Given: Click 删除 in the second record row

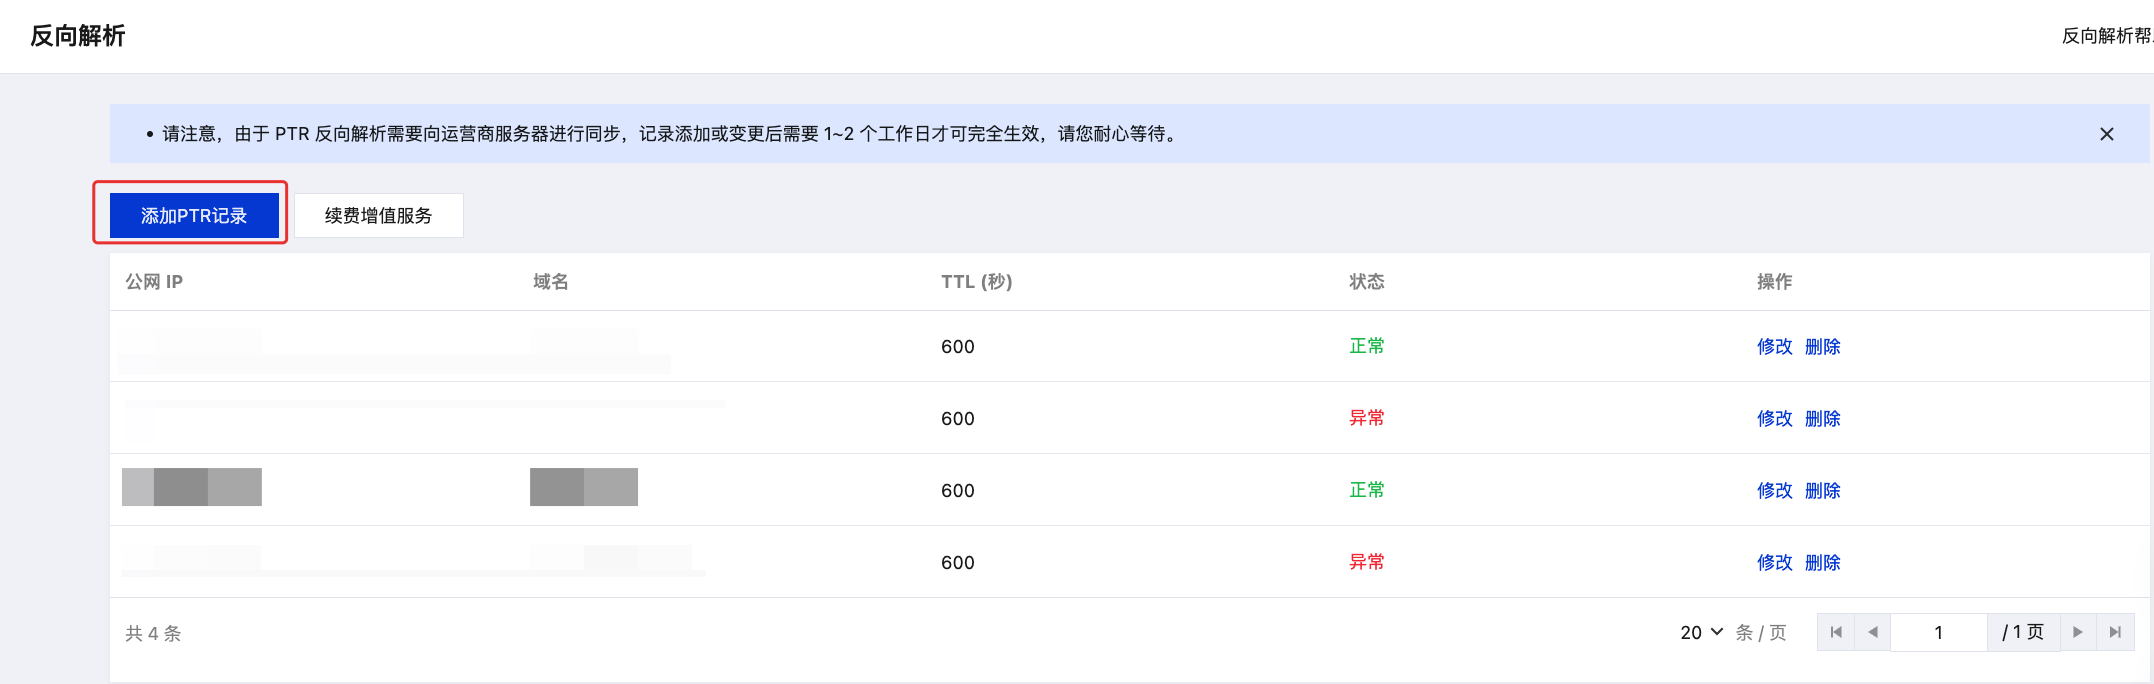Looking at the screenshot, I should (1822, 419).
